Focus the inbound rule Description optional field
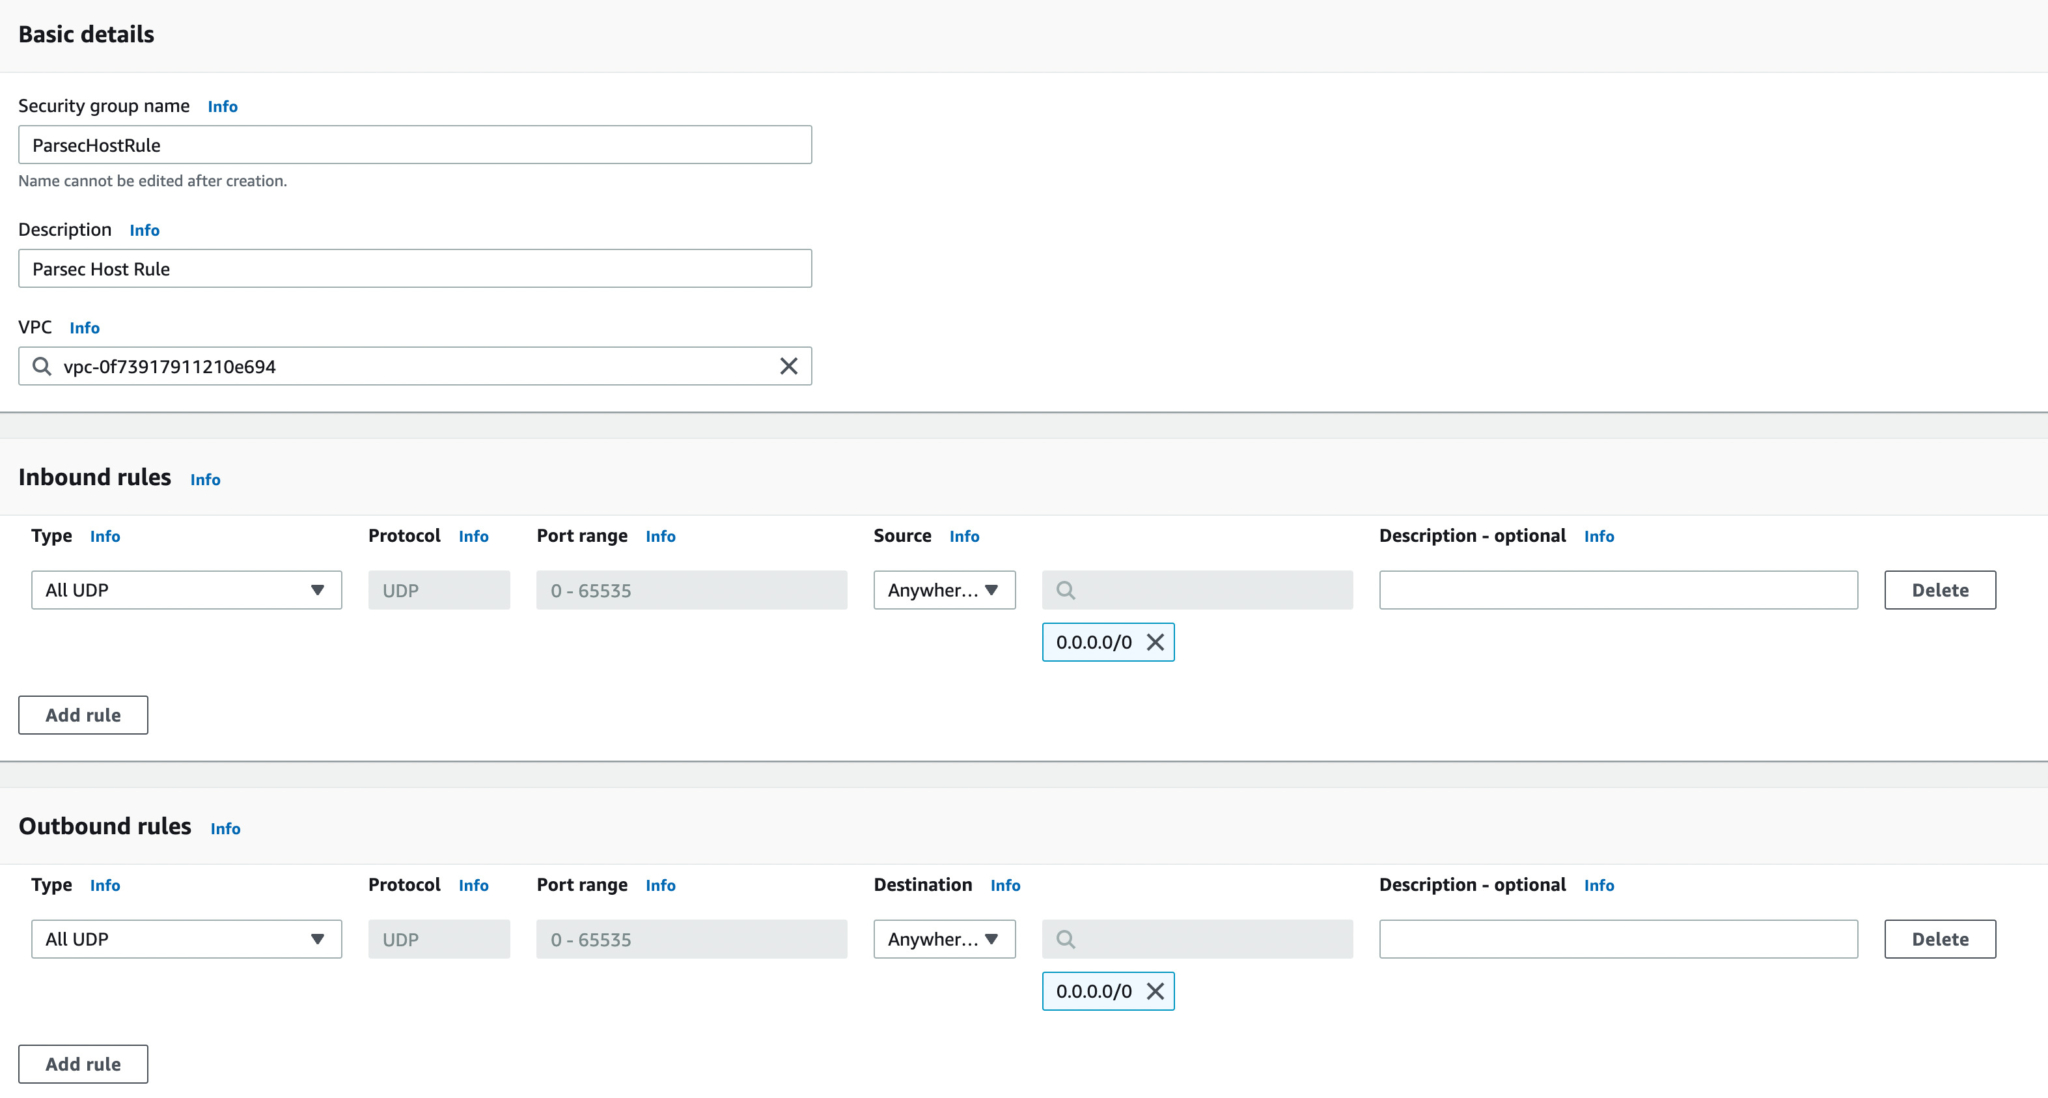Screen dimensions: 2048x1098 (1617, 590)
